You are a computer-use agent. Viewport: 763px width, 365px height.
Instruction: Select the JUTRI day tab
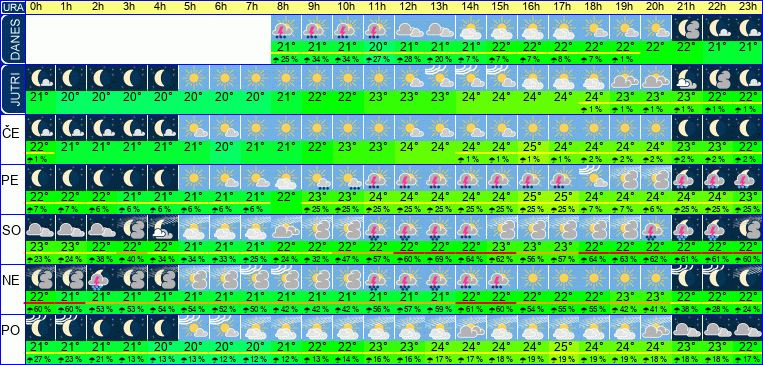coord(12,89)
